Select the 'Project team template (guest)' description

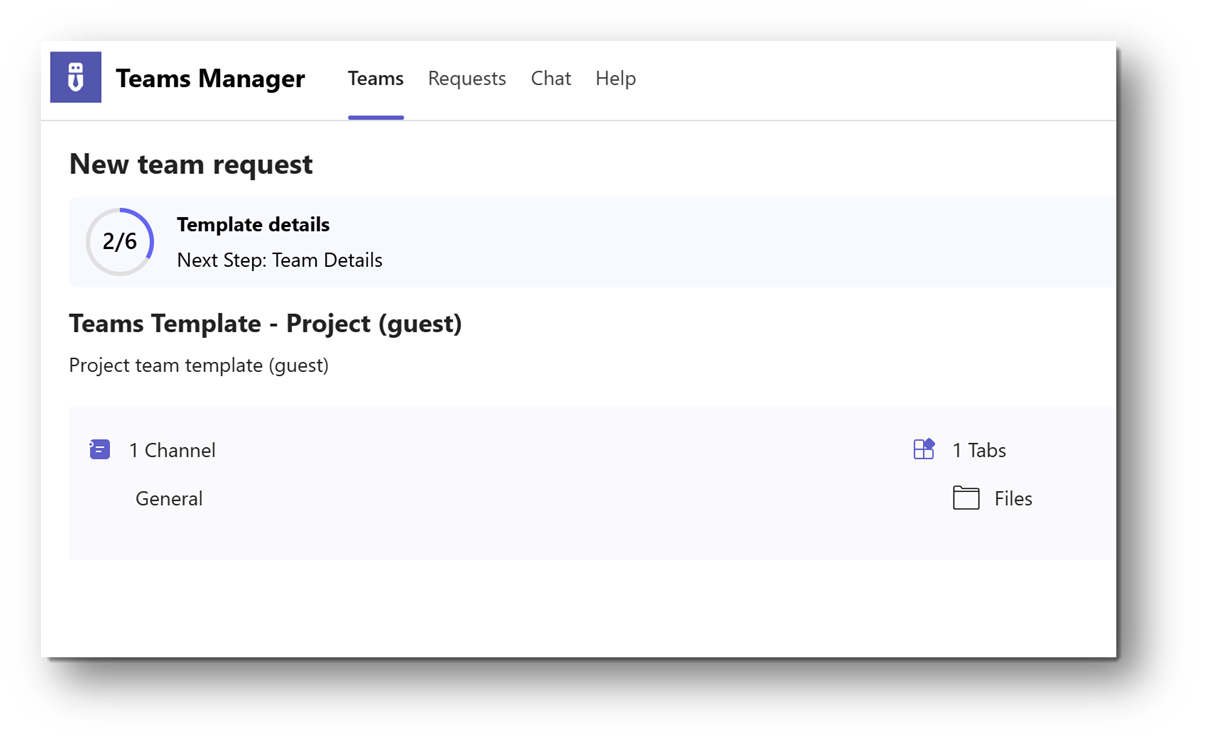click(x=198, y=365)
